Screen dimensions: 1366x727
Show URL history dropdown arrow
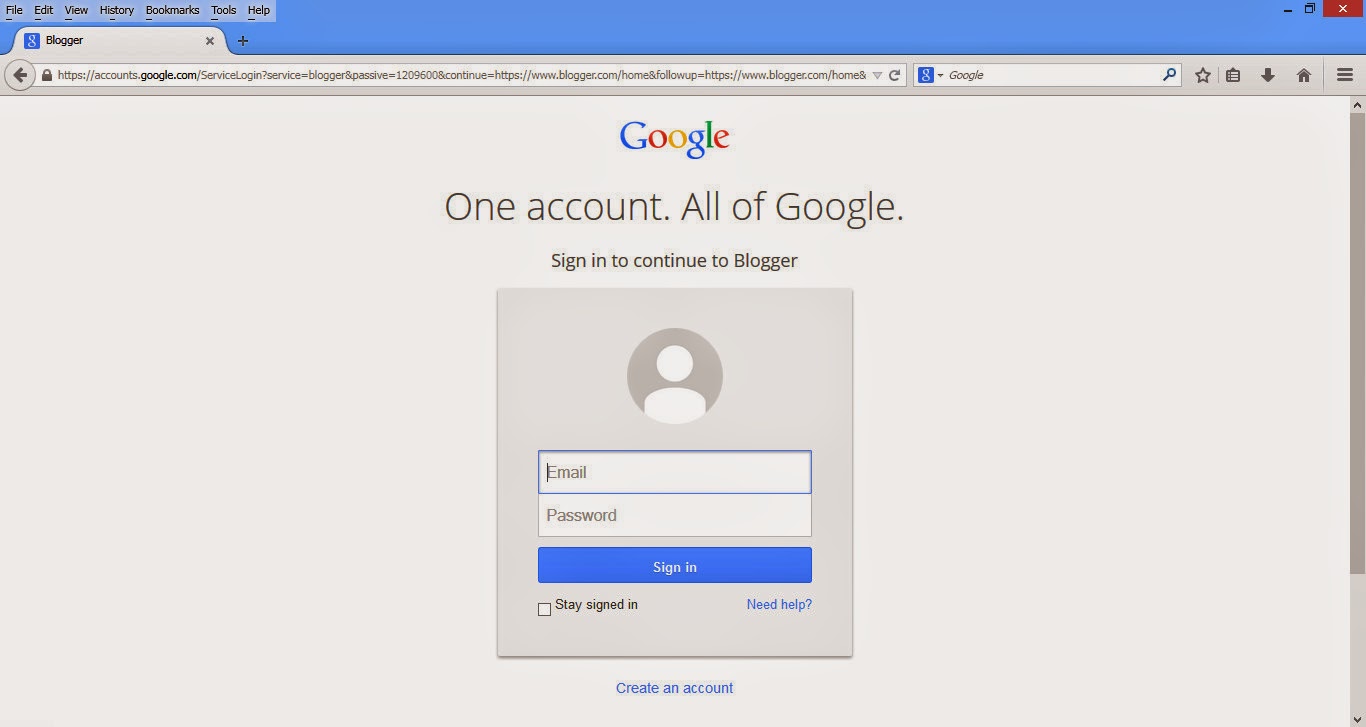click(877, 75)
